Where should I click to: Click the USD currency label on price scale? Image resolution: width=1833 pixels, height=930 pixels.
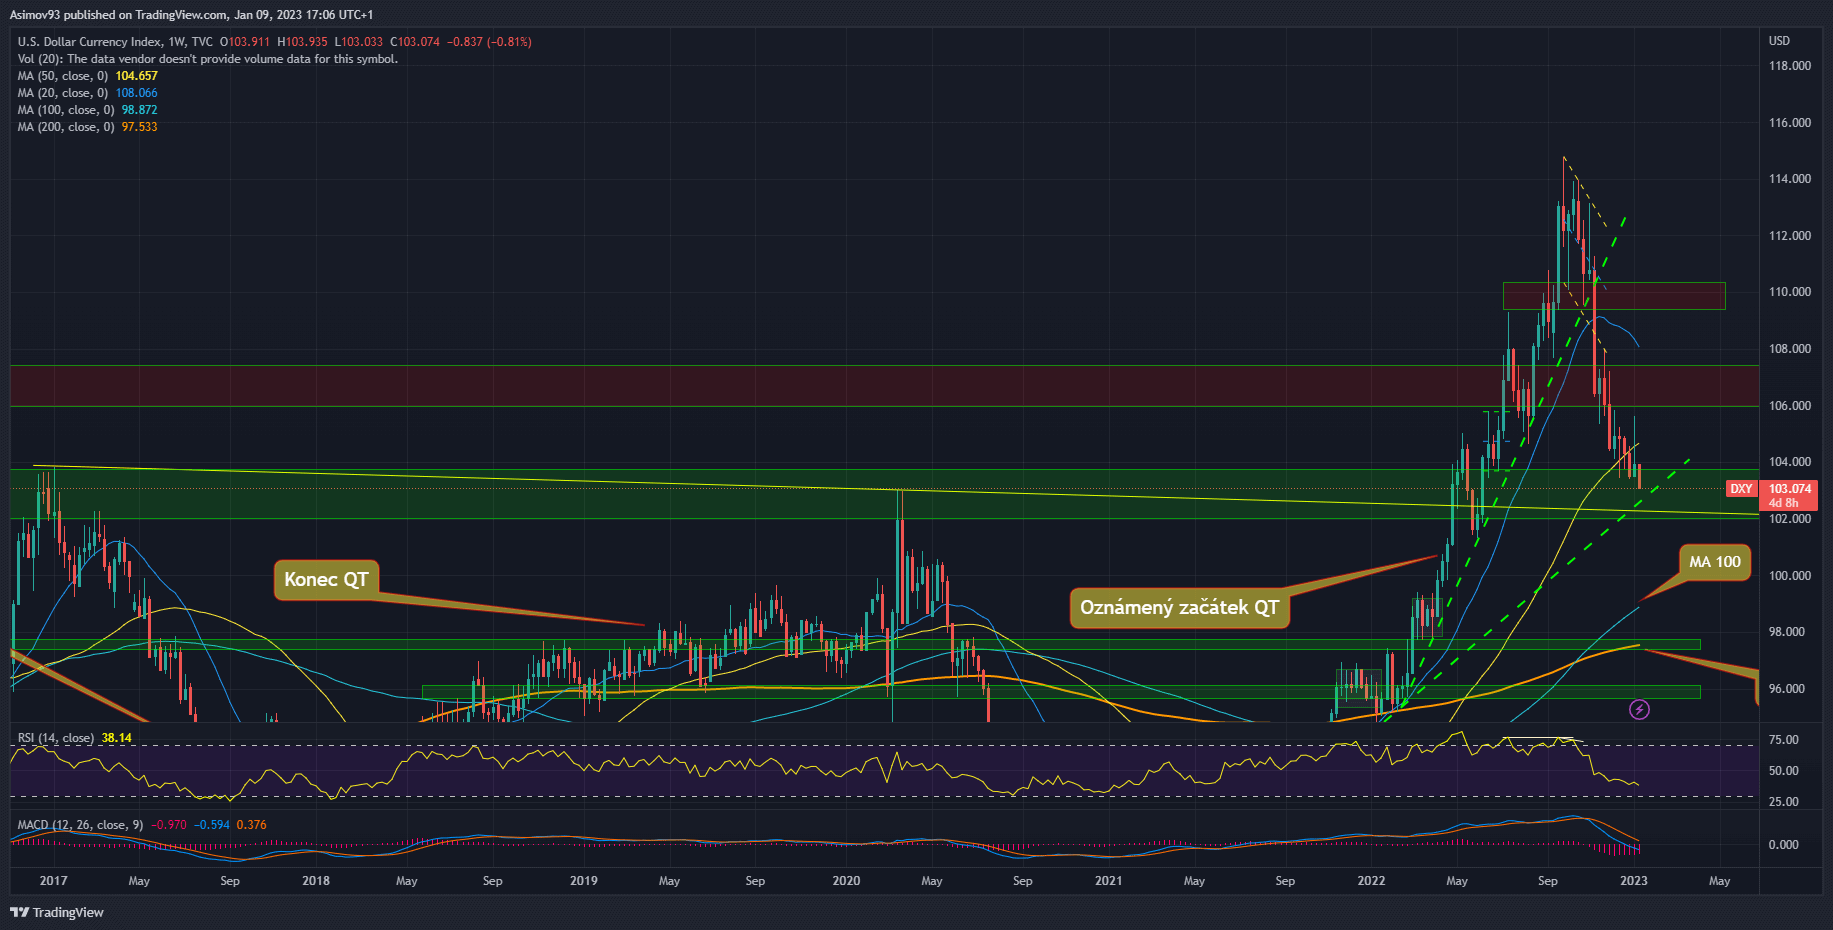[1779, 41]
